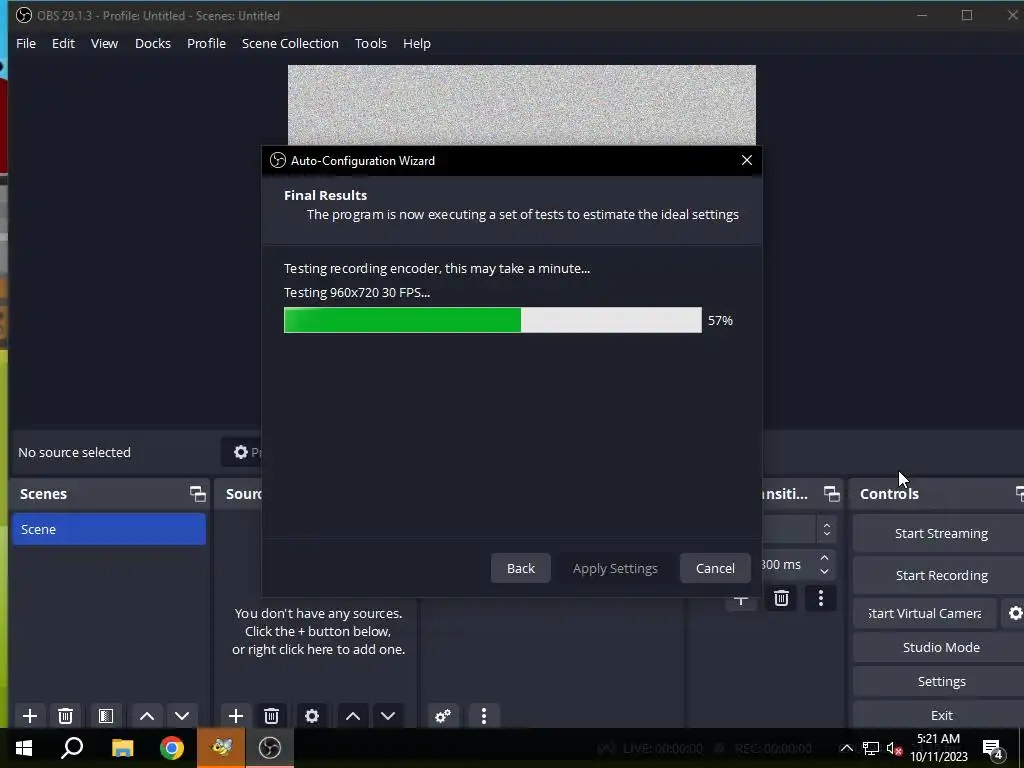The image size is (1024, 768).
Task: Close the Auto-Configuration Wizard dialog
Action: 747,160
